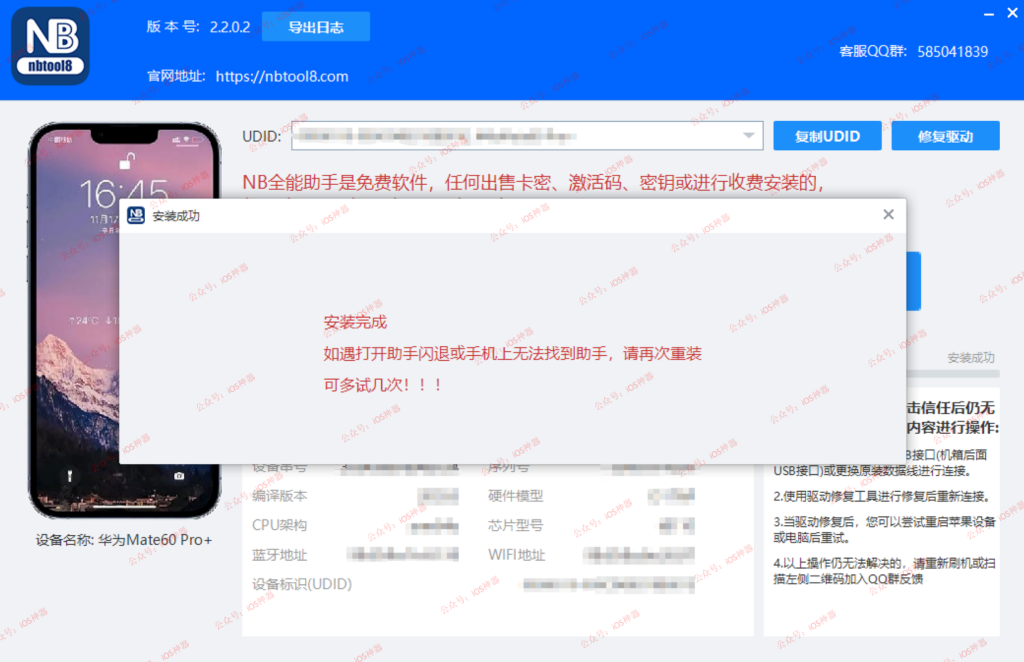1024x662 pixels.
Task: Click the 可多试几次 message line
Action: coord(383,385)
